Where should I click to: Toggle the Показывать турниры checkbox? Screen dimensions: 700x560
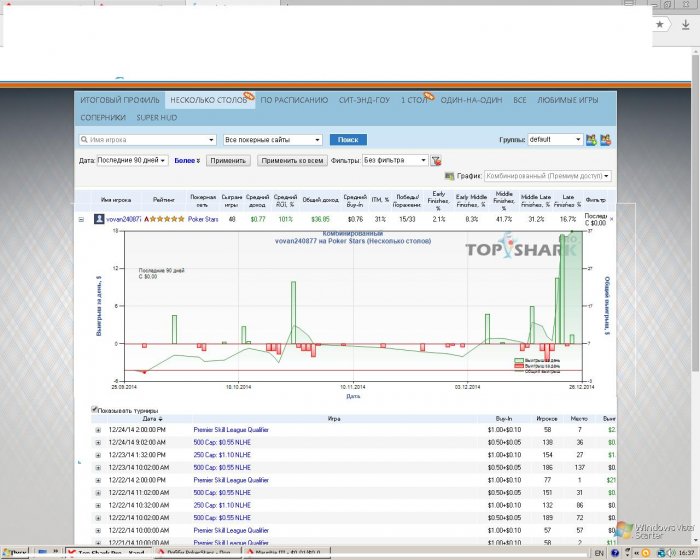coord(95,409)
